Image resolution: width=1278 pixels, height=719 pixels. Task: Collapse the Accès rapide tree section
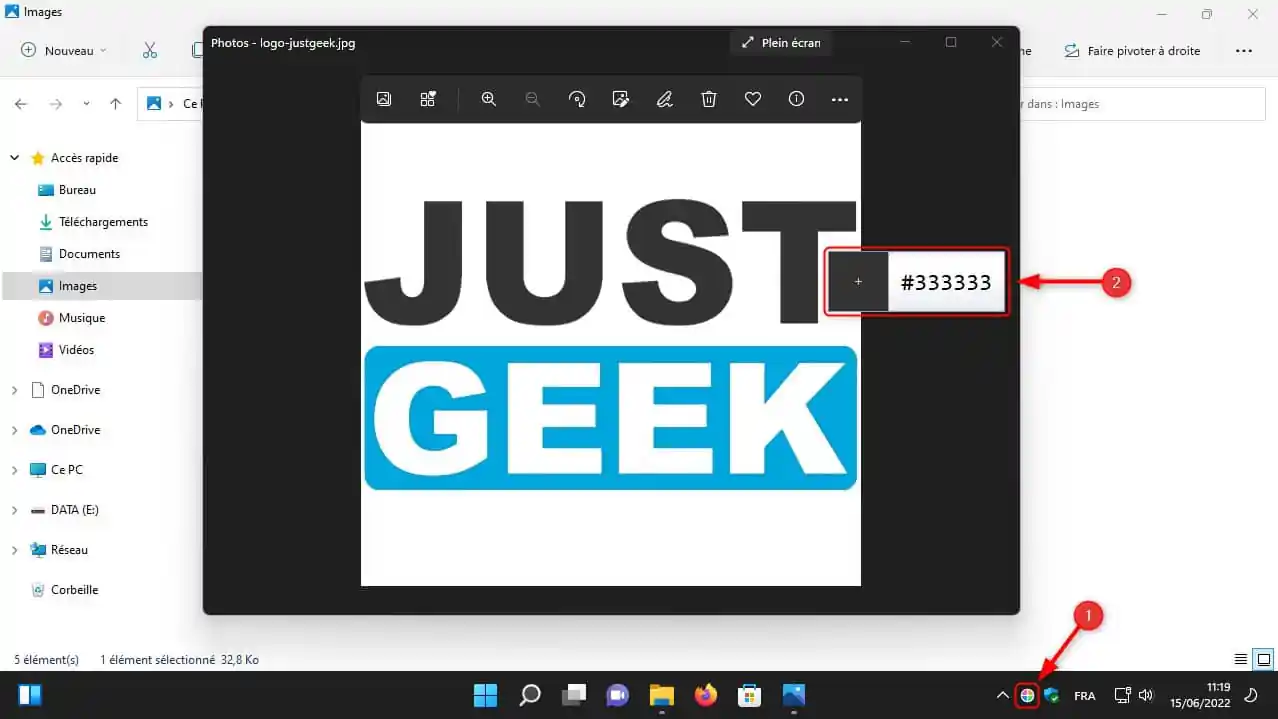[14, 158]
